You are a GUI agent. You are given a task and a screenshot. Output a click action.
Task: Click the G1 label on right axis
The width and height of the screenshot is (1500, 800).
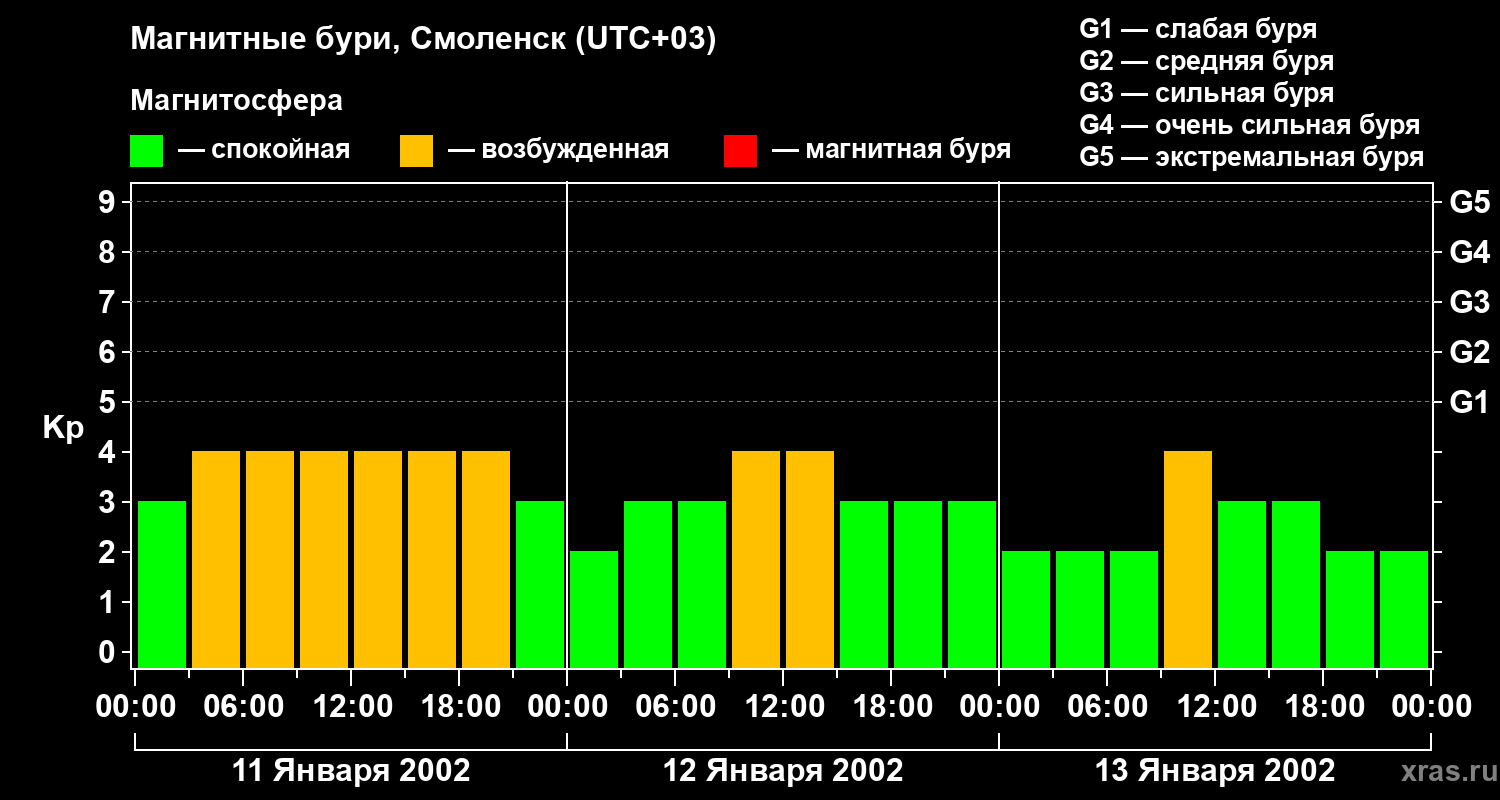pyautogui.click(x=1469, y=402)
